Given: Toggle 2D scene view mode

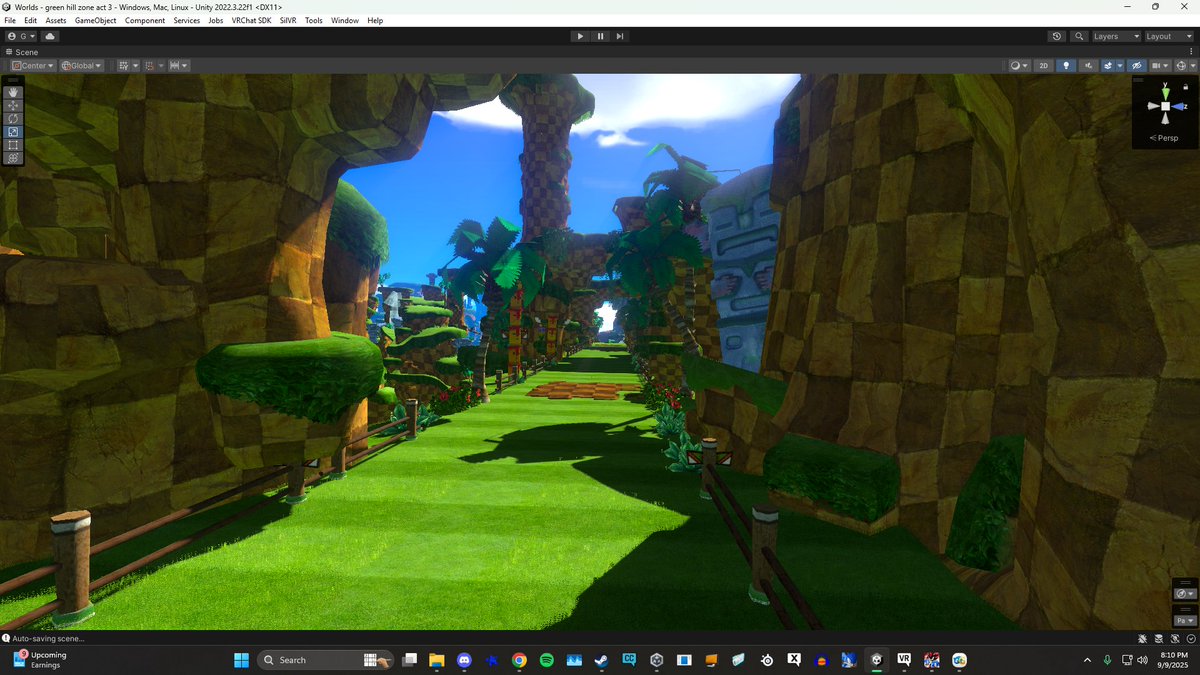Looking at the screenshot, I should pyautogui.click(x=1044, y=65).
